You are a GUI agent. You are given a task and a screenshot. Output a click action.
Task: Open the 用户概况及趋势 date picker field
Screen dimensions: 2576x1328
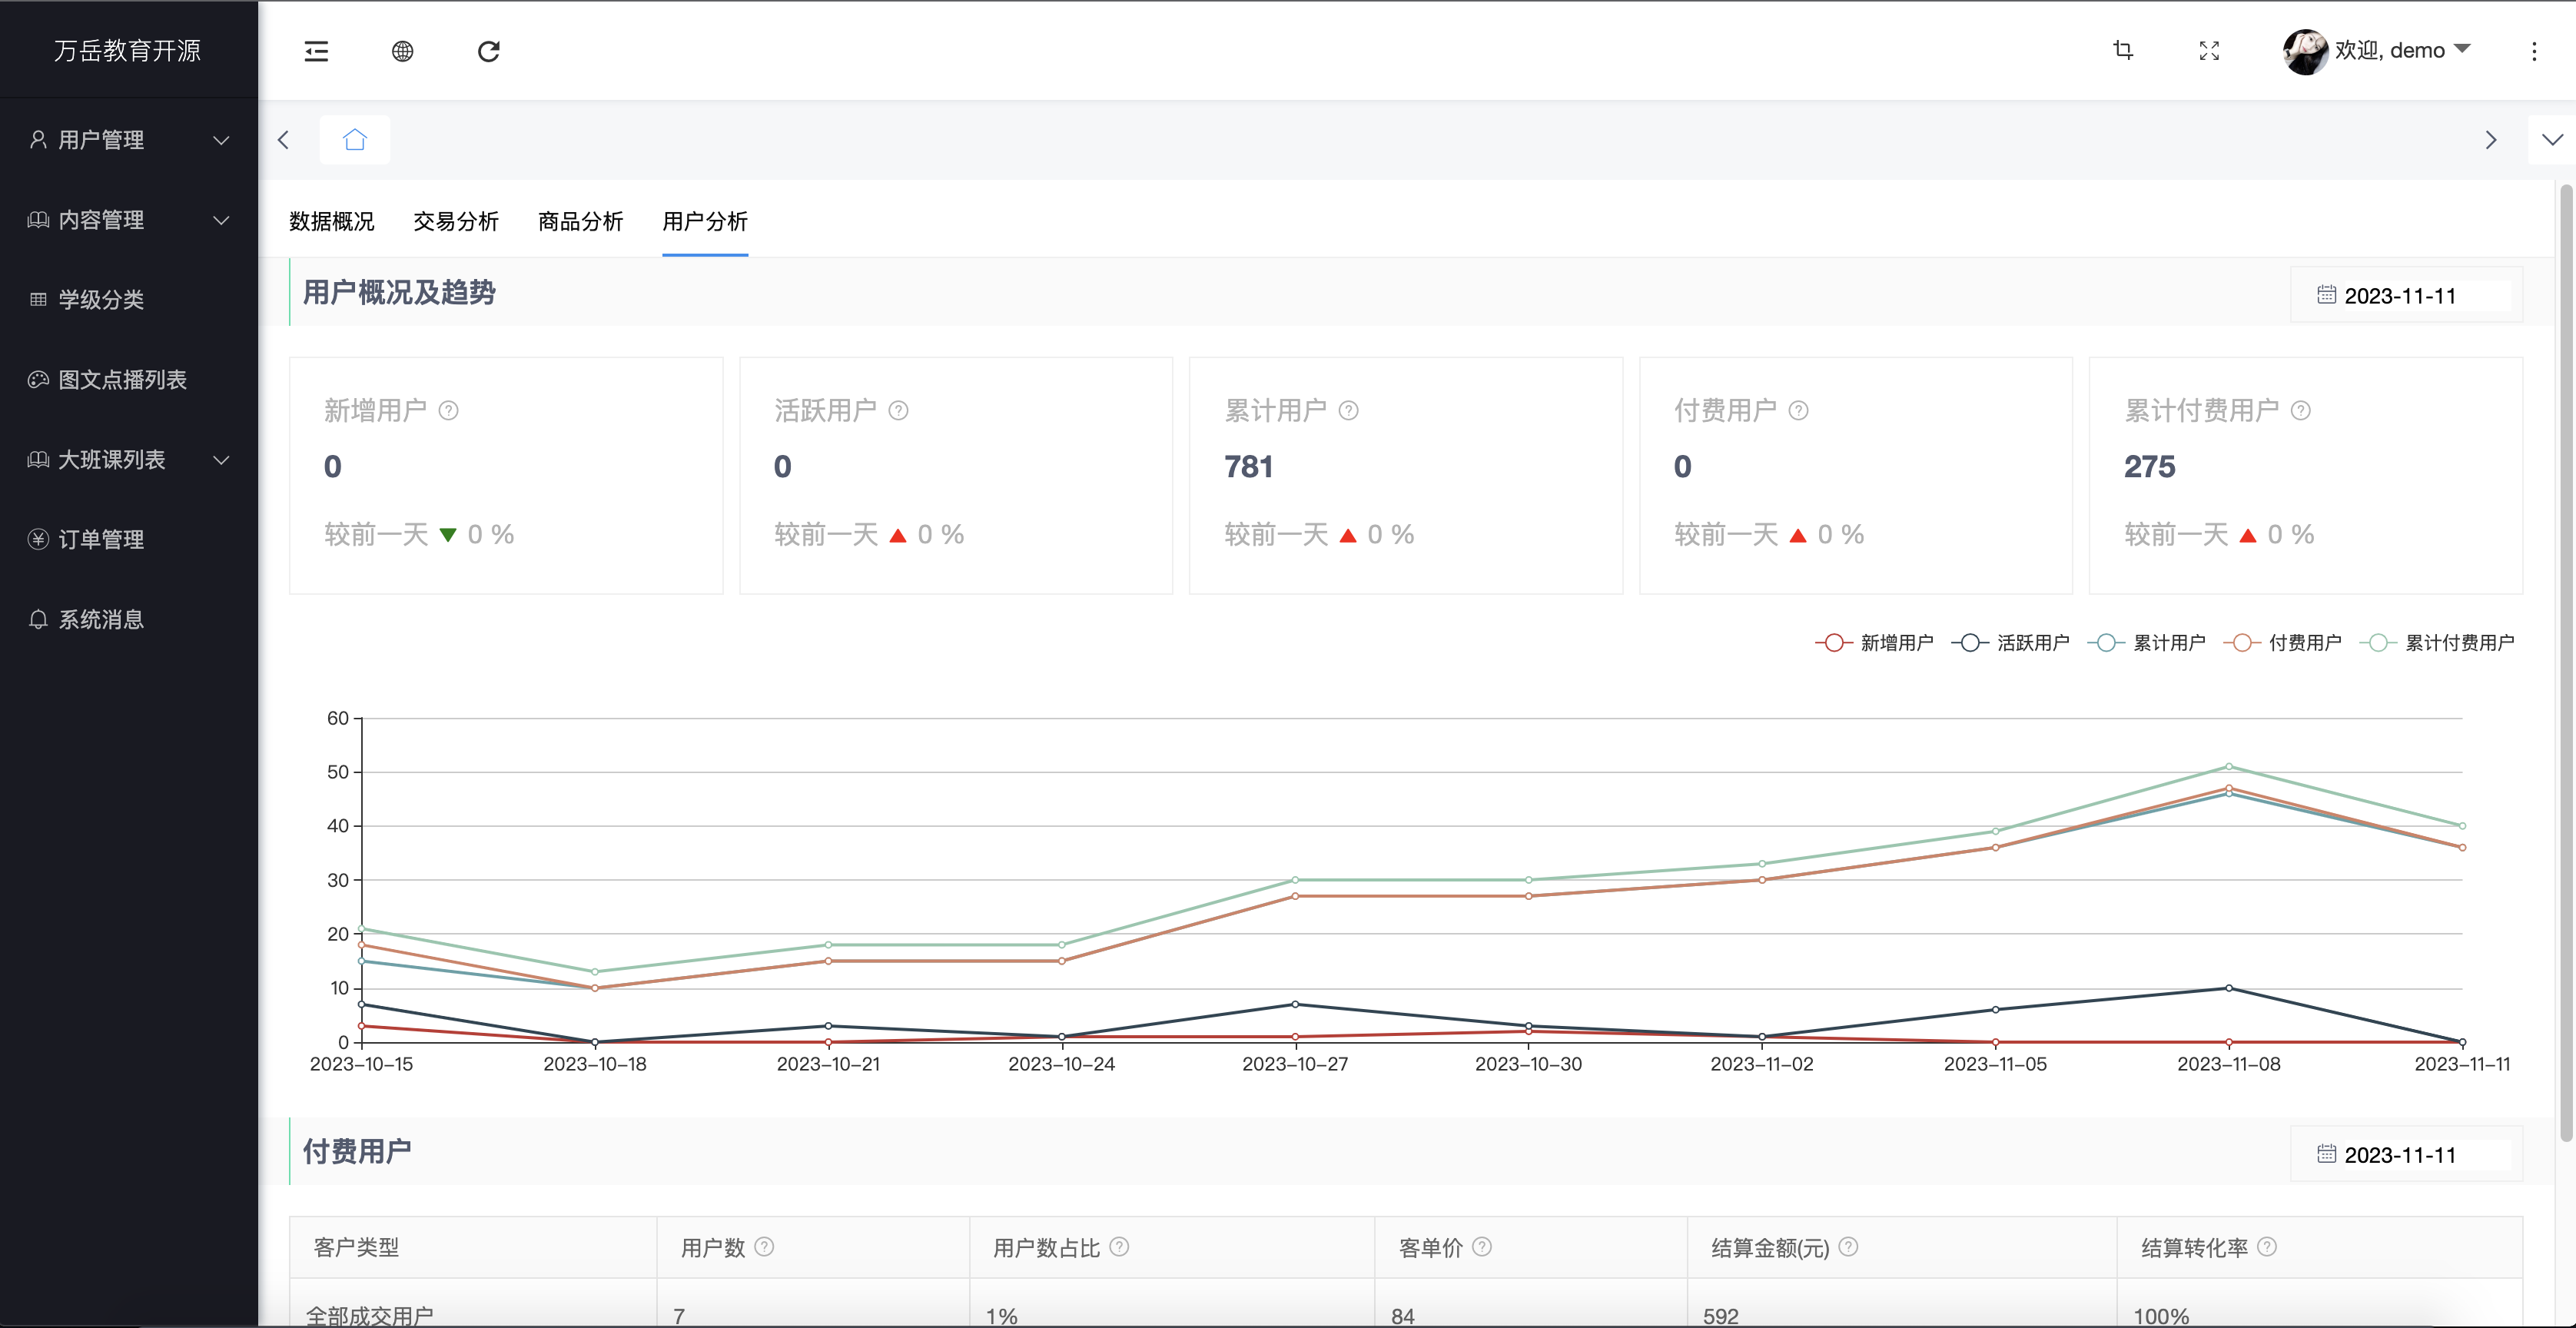click(2406, 295)
